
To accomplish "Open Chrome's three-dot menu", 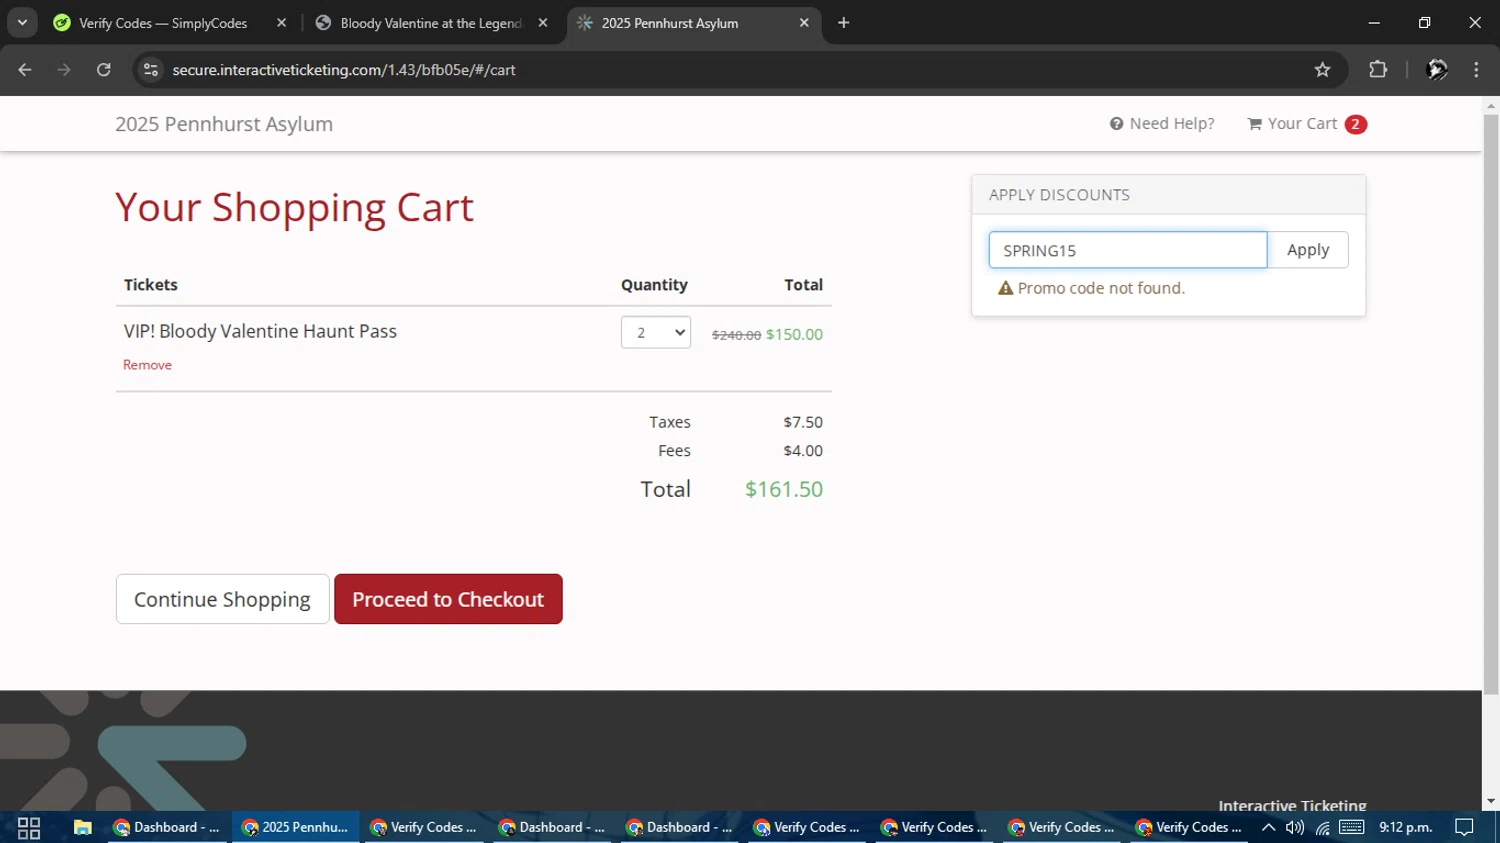I will (x=1476, y=70).
